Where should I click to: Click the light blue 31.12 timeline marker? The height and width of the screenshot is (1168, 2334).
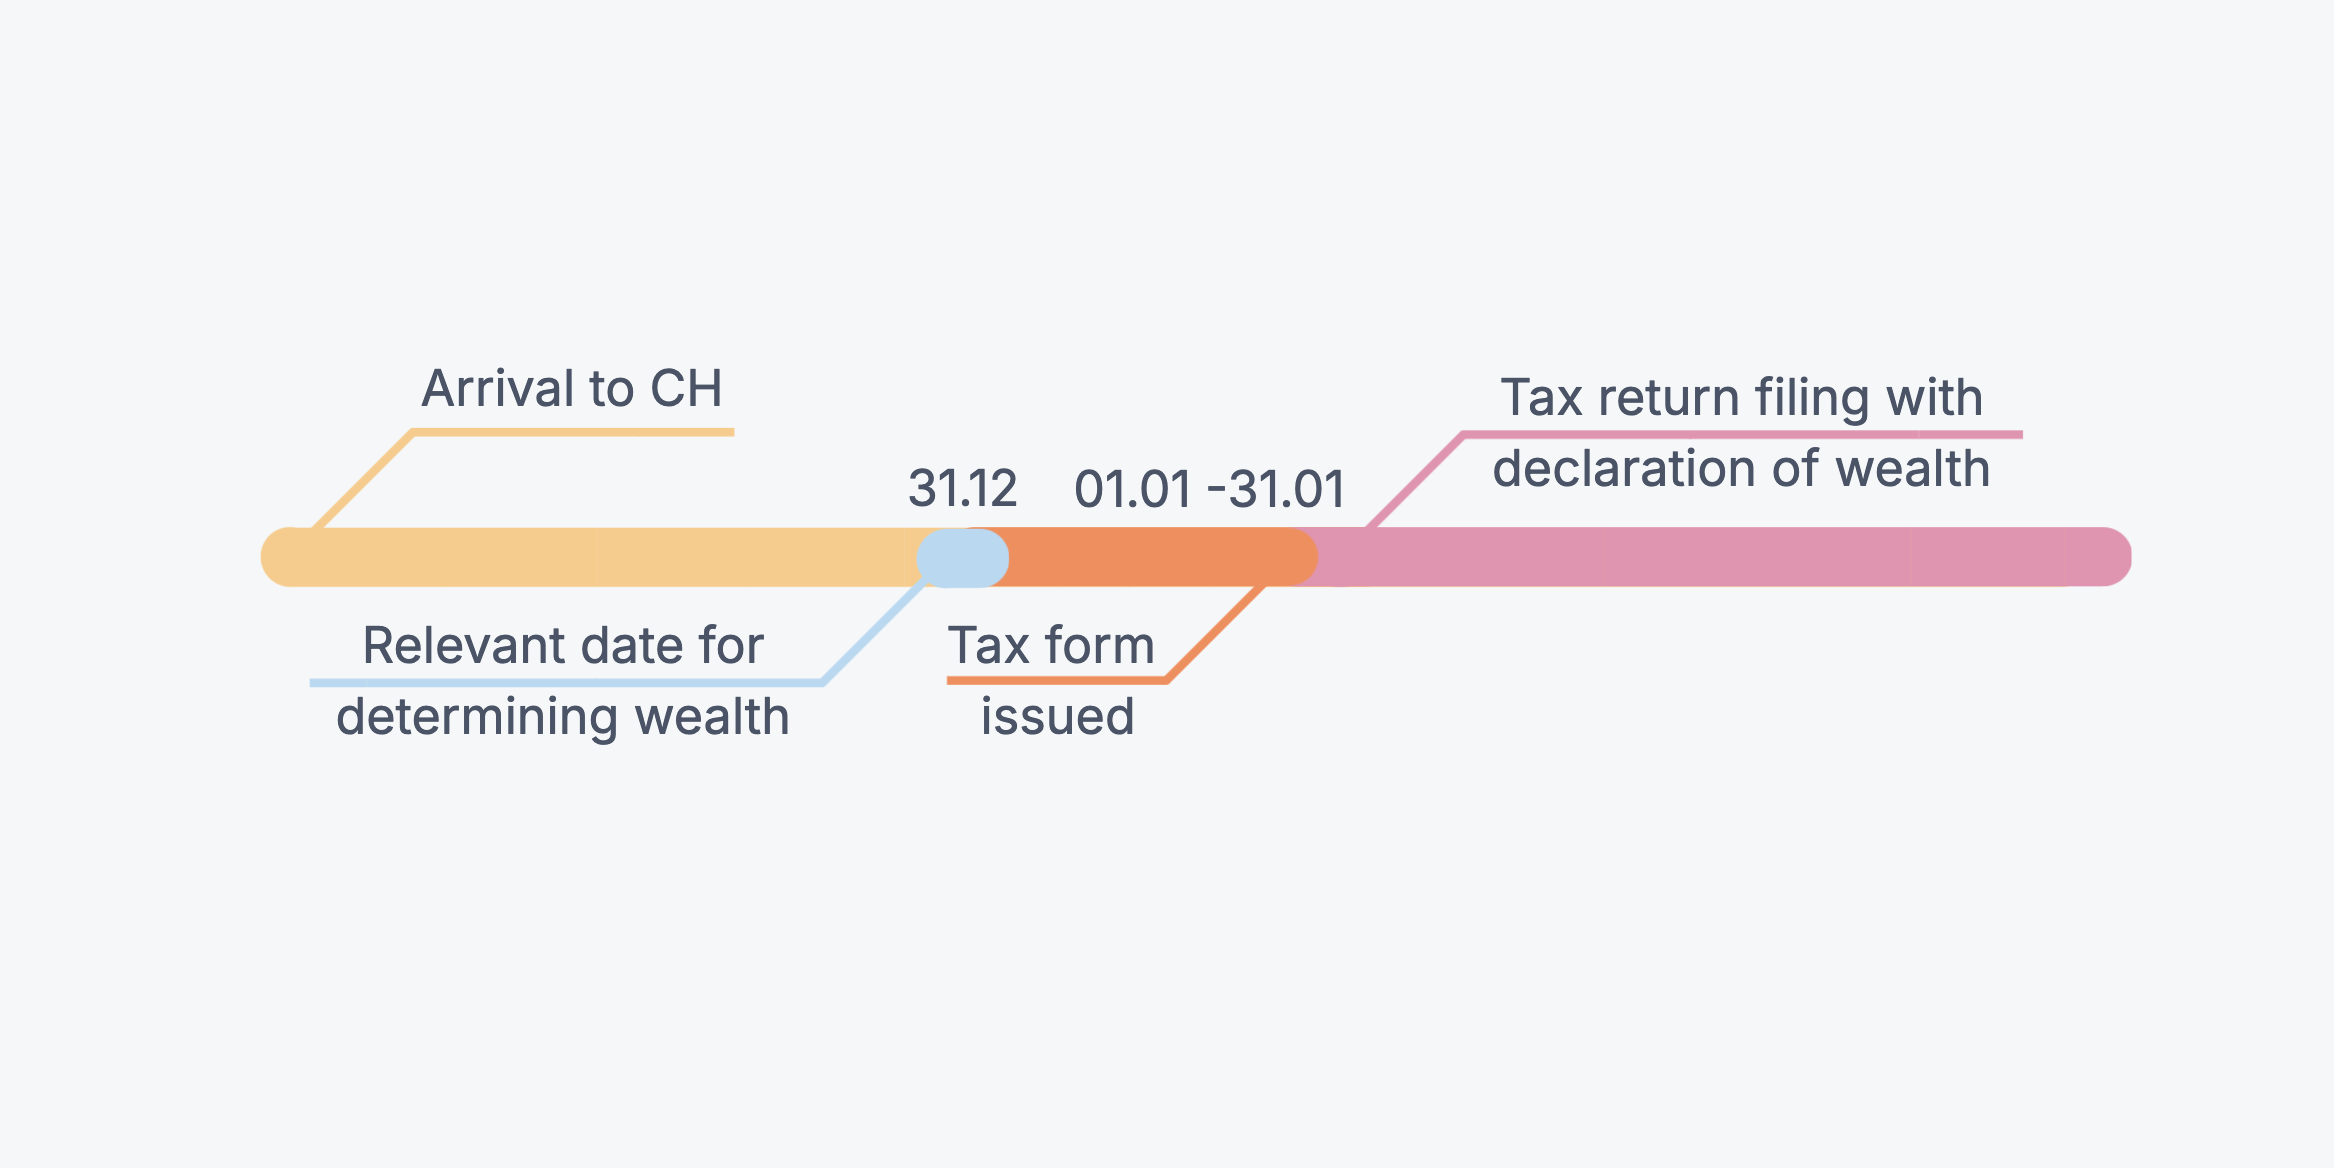962,557
